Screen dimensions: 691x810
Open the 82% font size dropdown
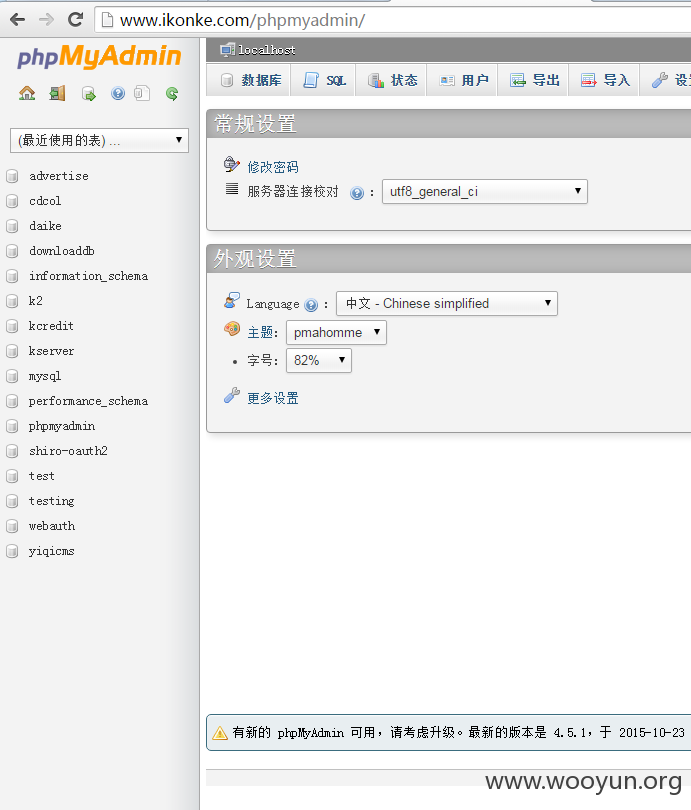coord(319,360)
